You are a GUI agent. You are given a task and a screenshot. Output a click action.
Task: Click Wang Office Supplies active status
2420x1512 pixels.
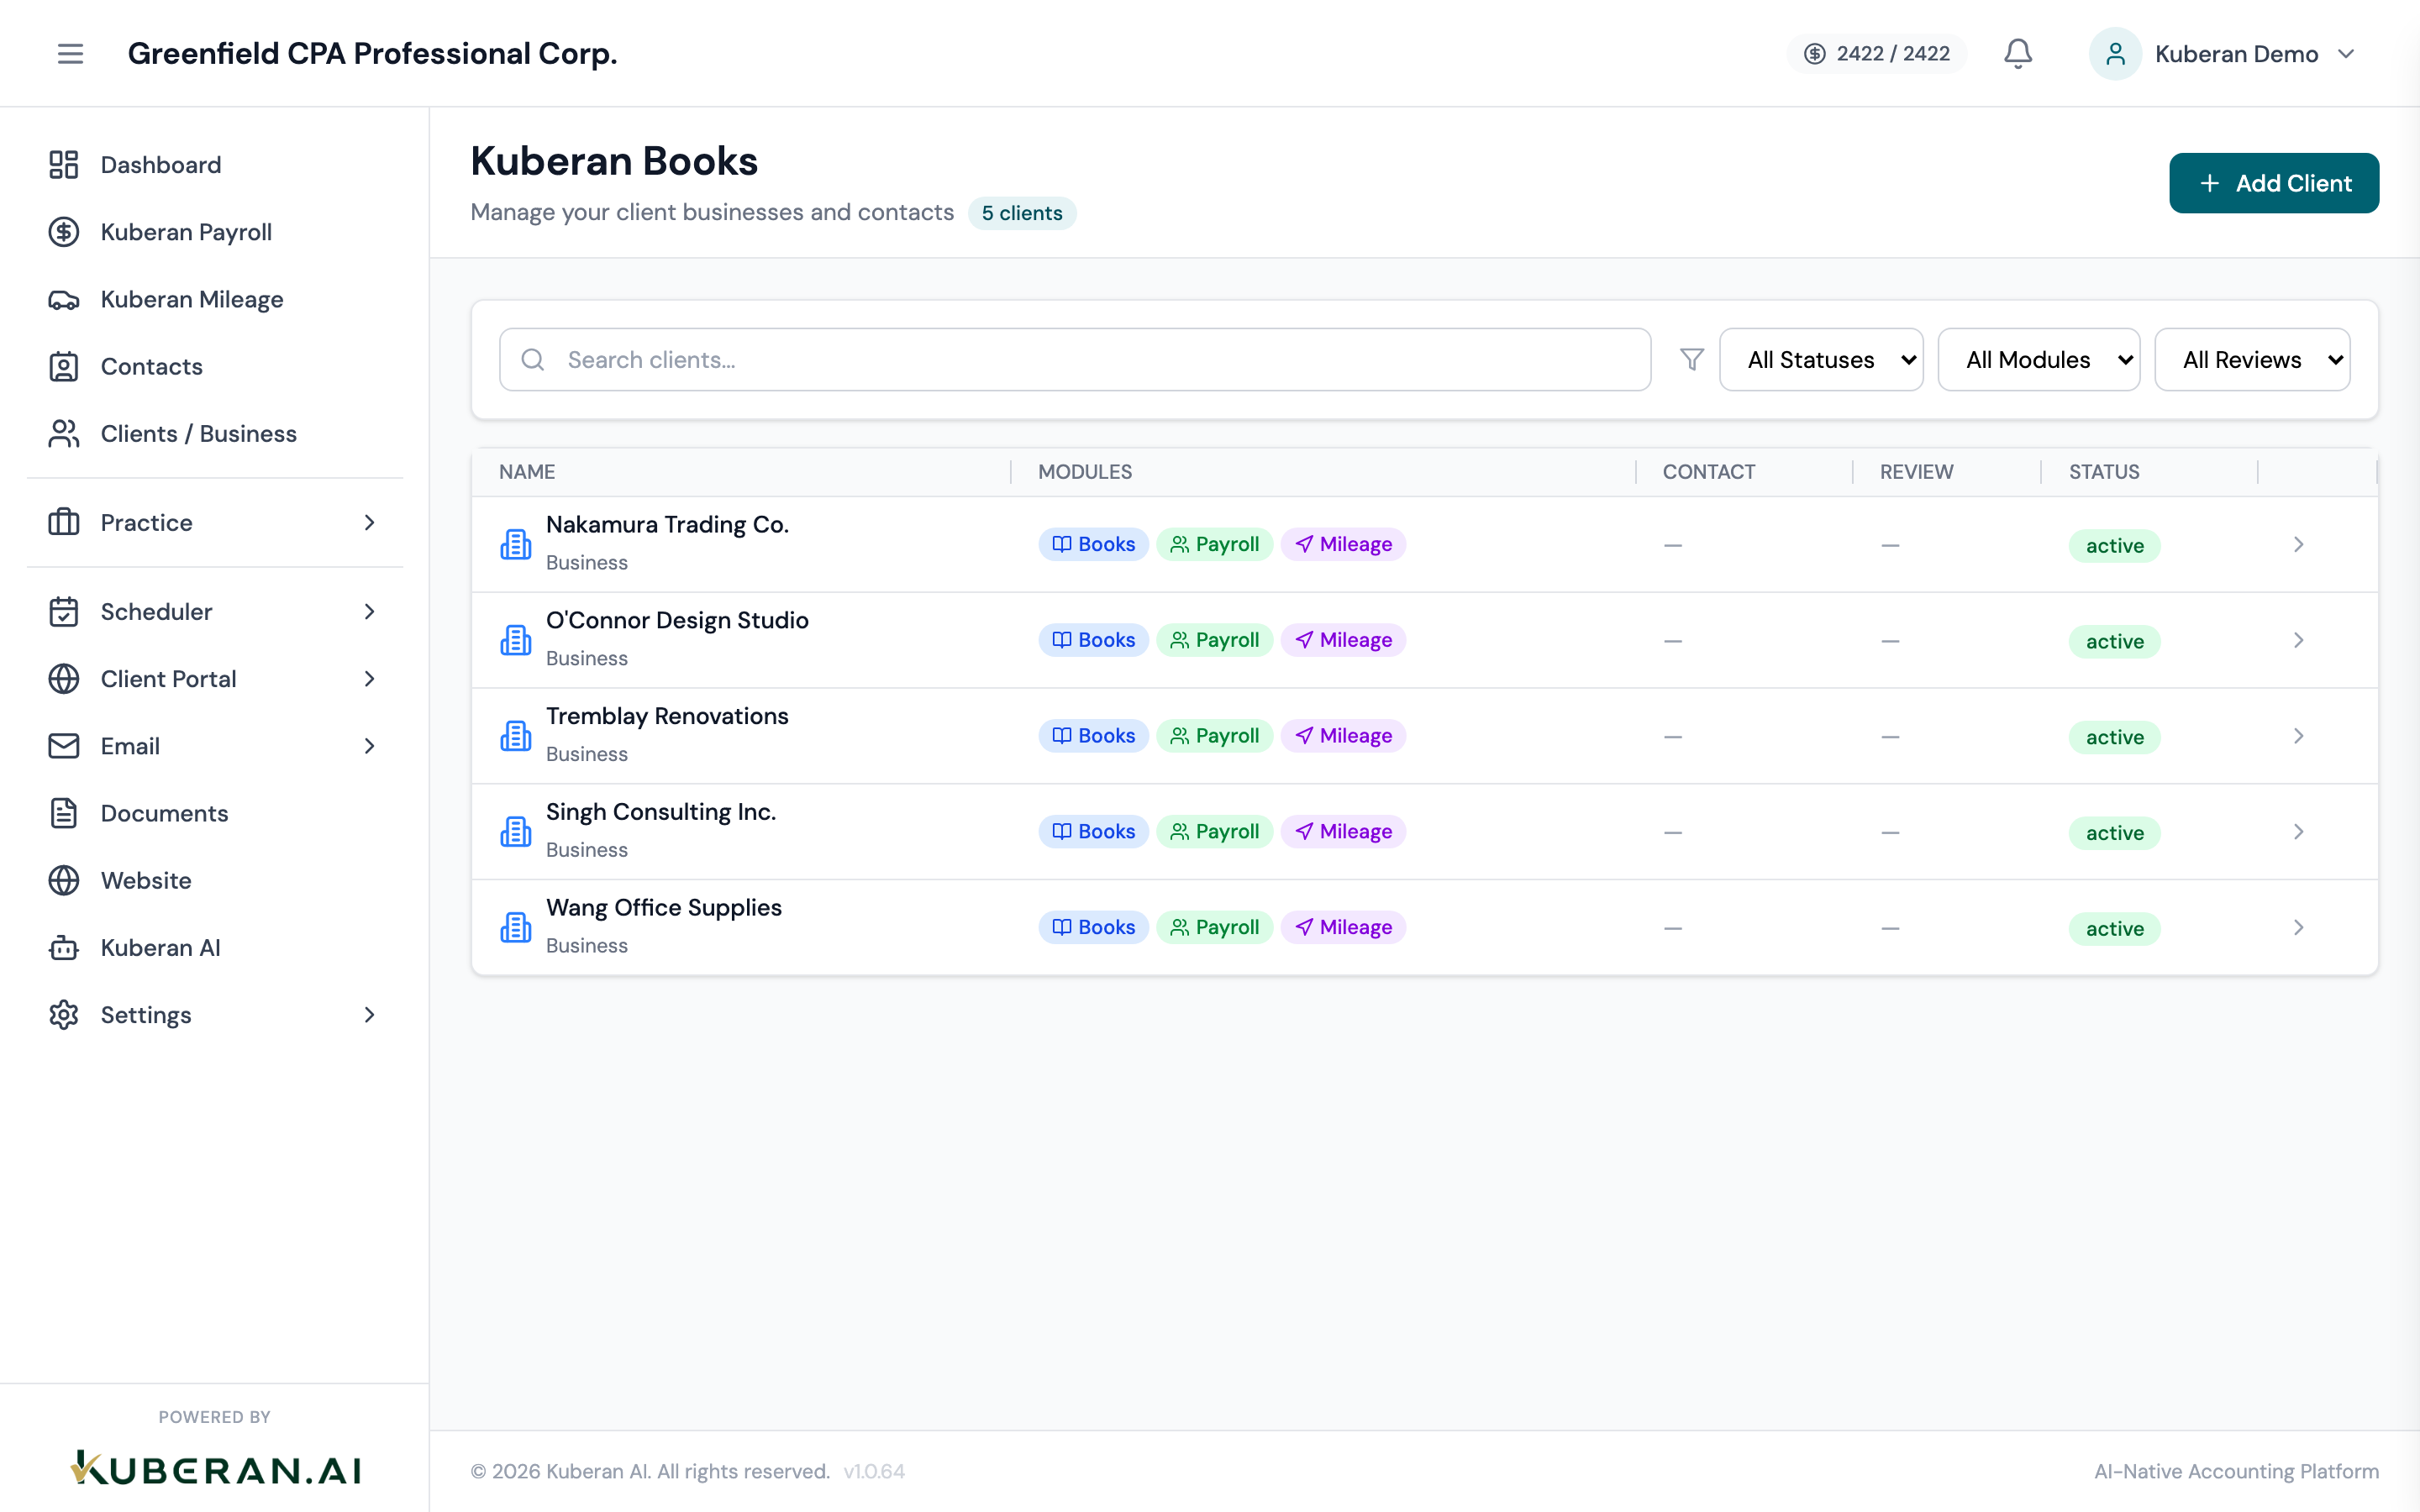[2114, 928]
